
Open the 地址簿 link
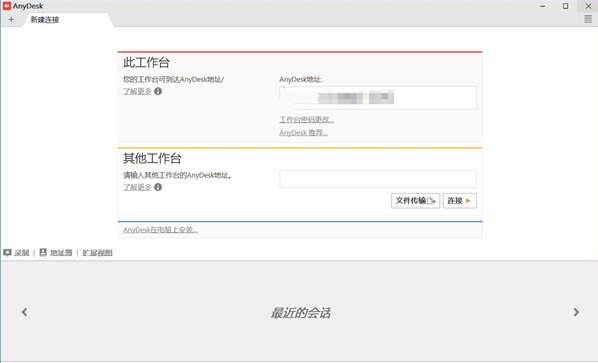pyautogui.click(x=61, y=253)
